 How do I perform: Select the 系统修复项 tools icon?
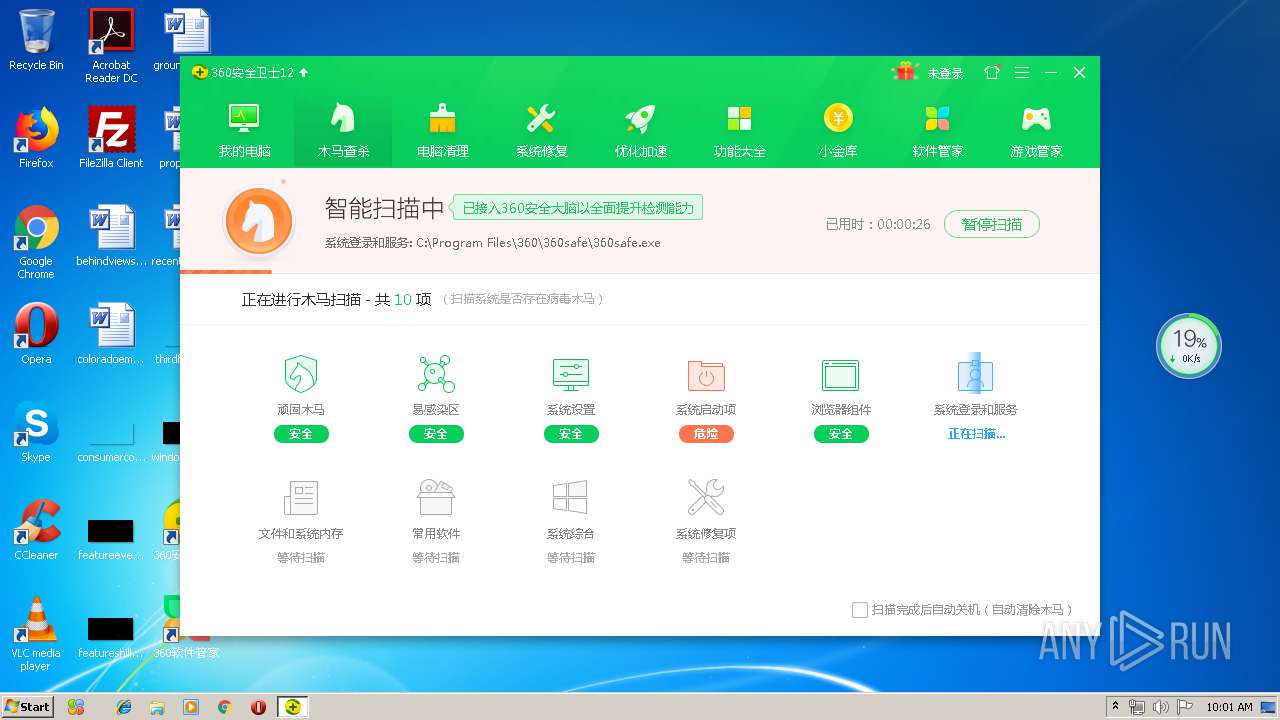click(706, 498)
